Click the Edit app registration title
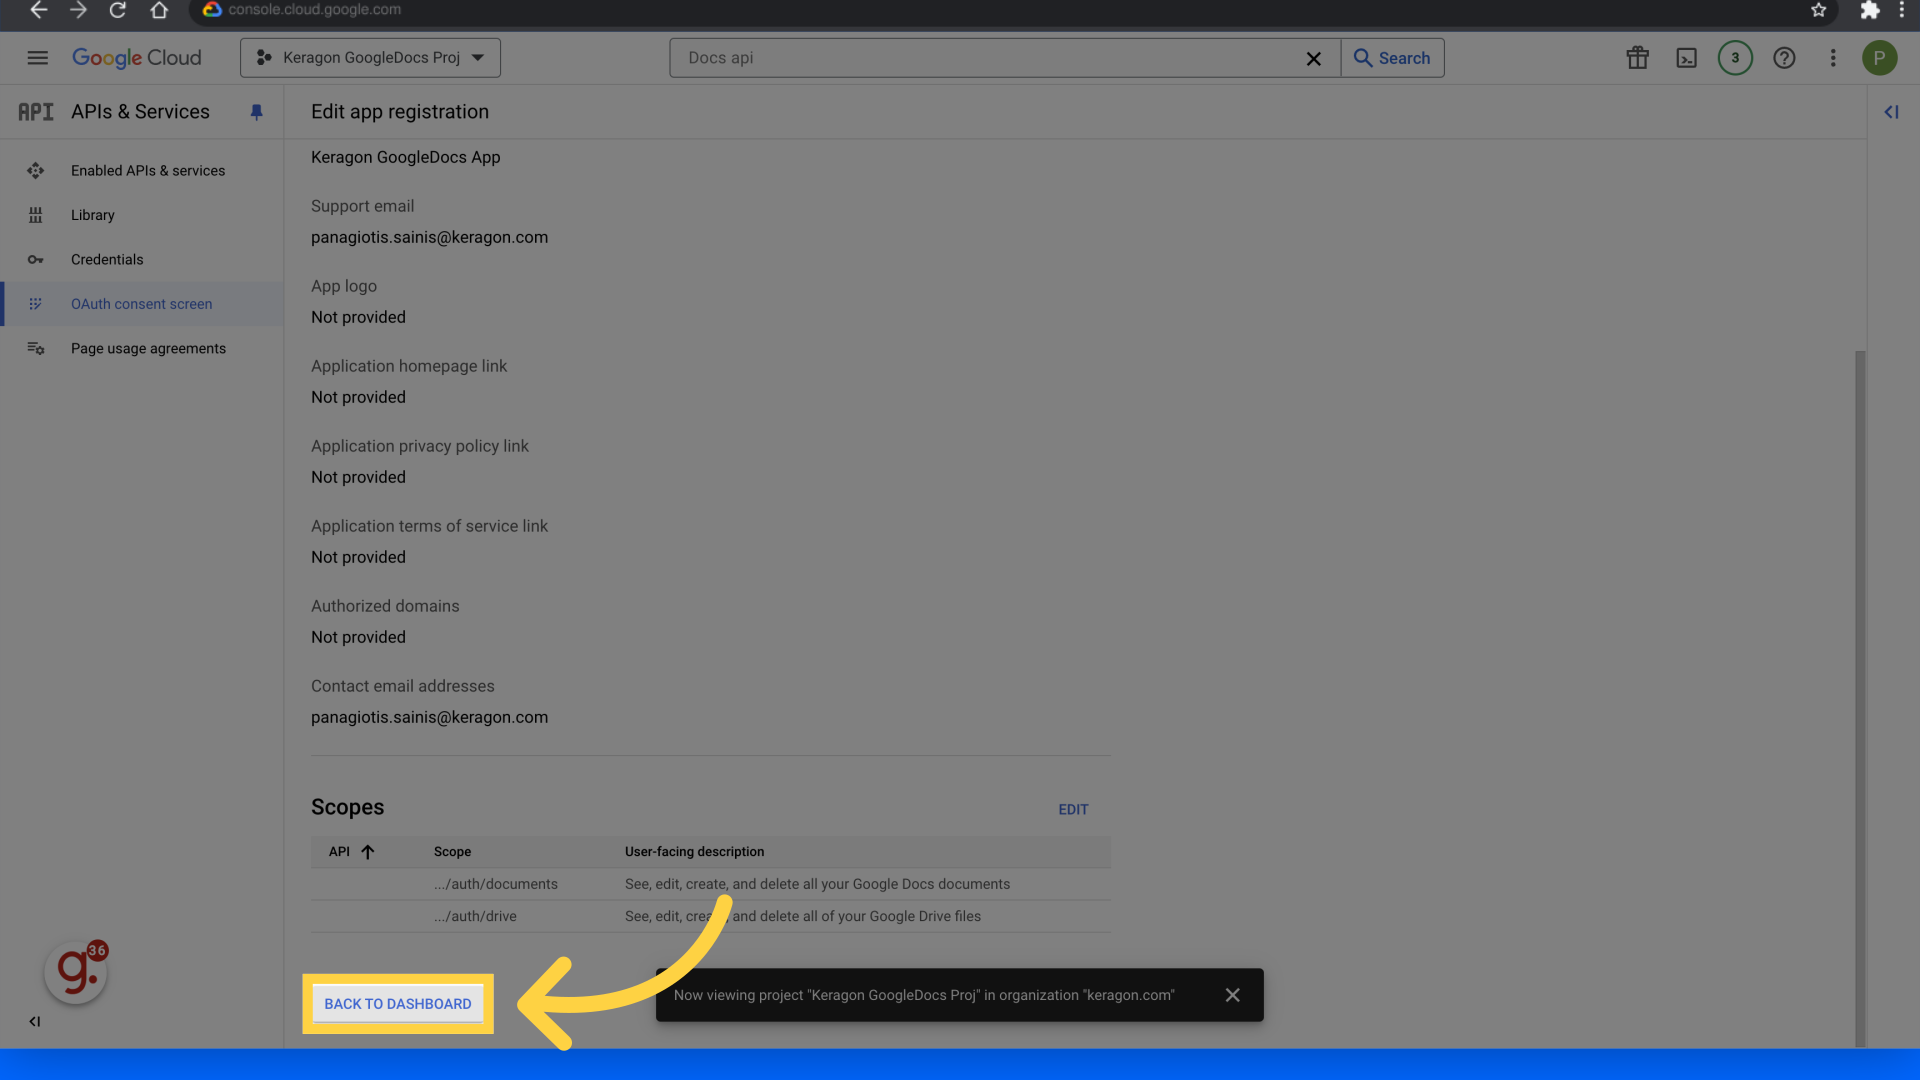Viewport: 1920px width, 1080px height. 400,112
